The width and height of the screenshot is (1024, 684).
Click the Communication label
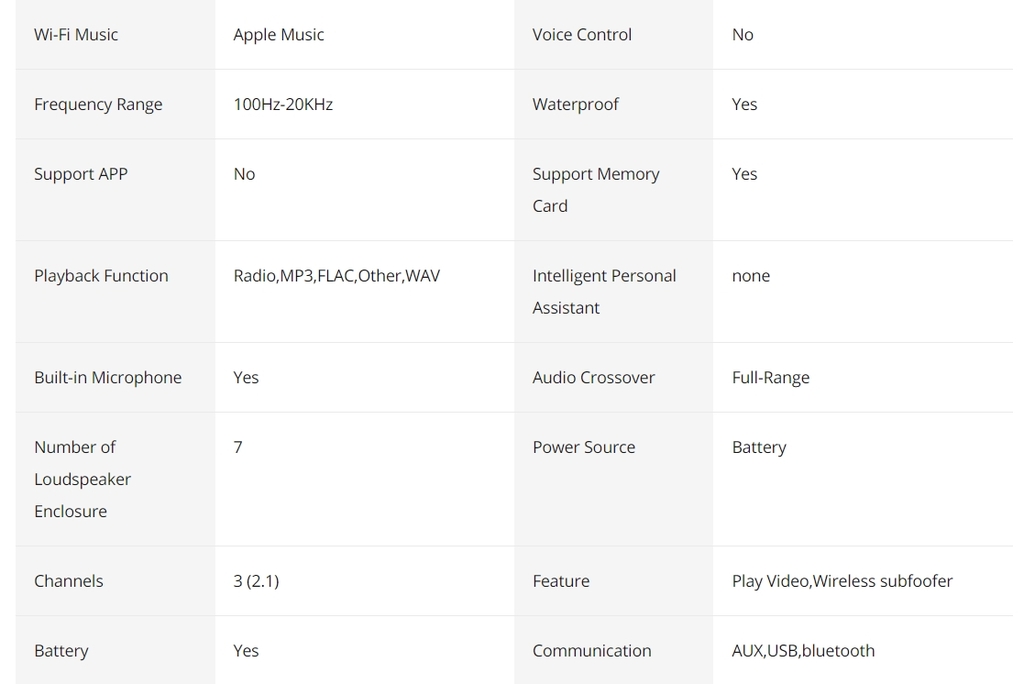(592, 651)
